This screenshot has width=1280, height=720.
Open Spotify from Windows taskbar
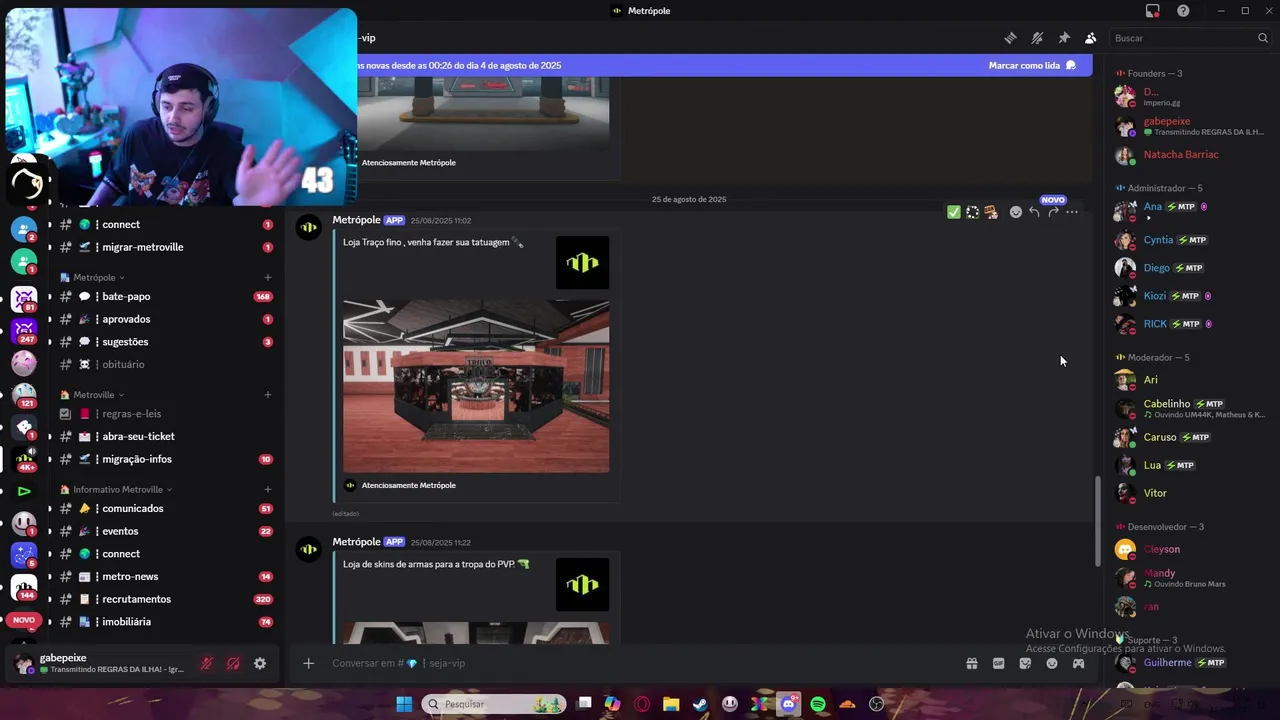click(818, 704)
